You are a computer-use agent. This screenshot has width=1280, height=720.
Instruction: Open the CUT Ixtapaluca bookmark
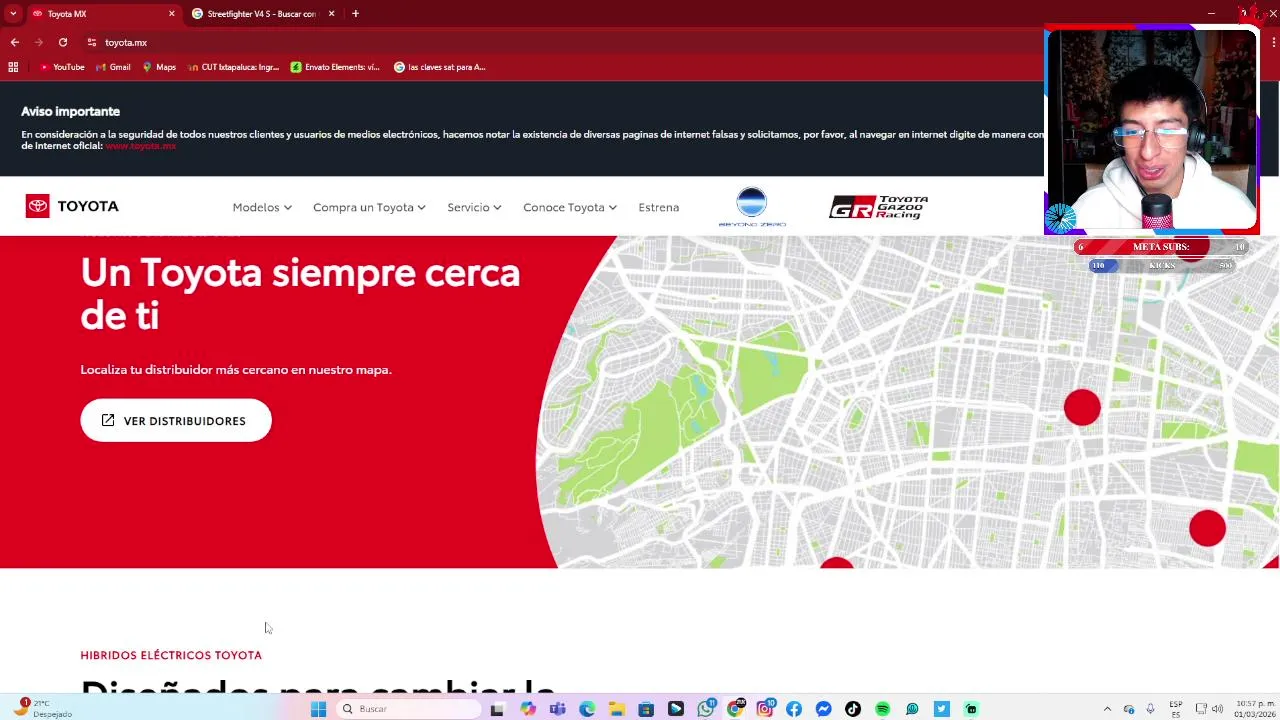click(233, 67)
